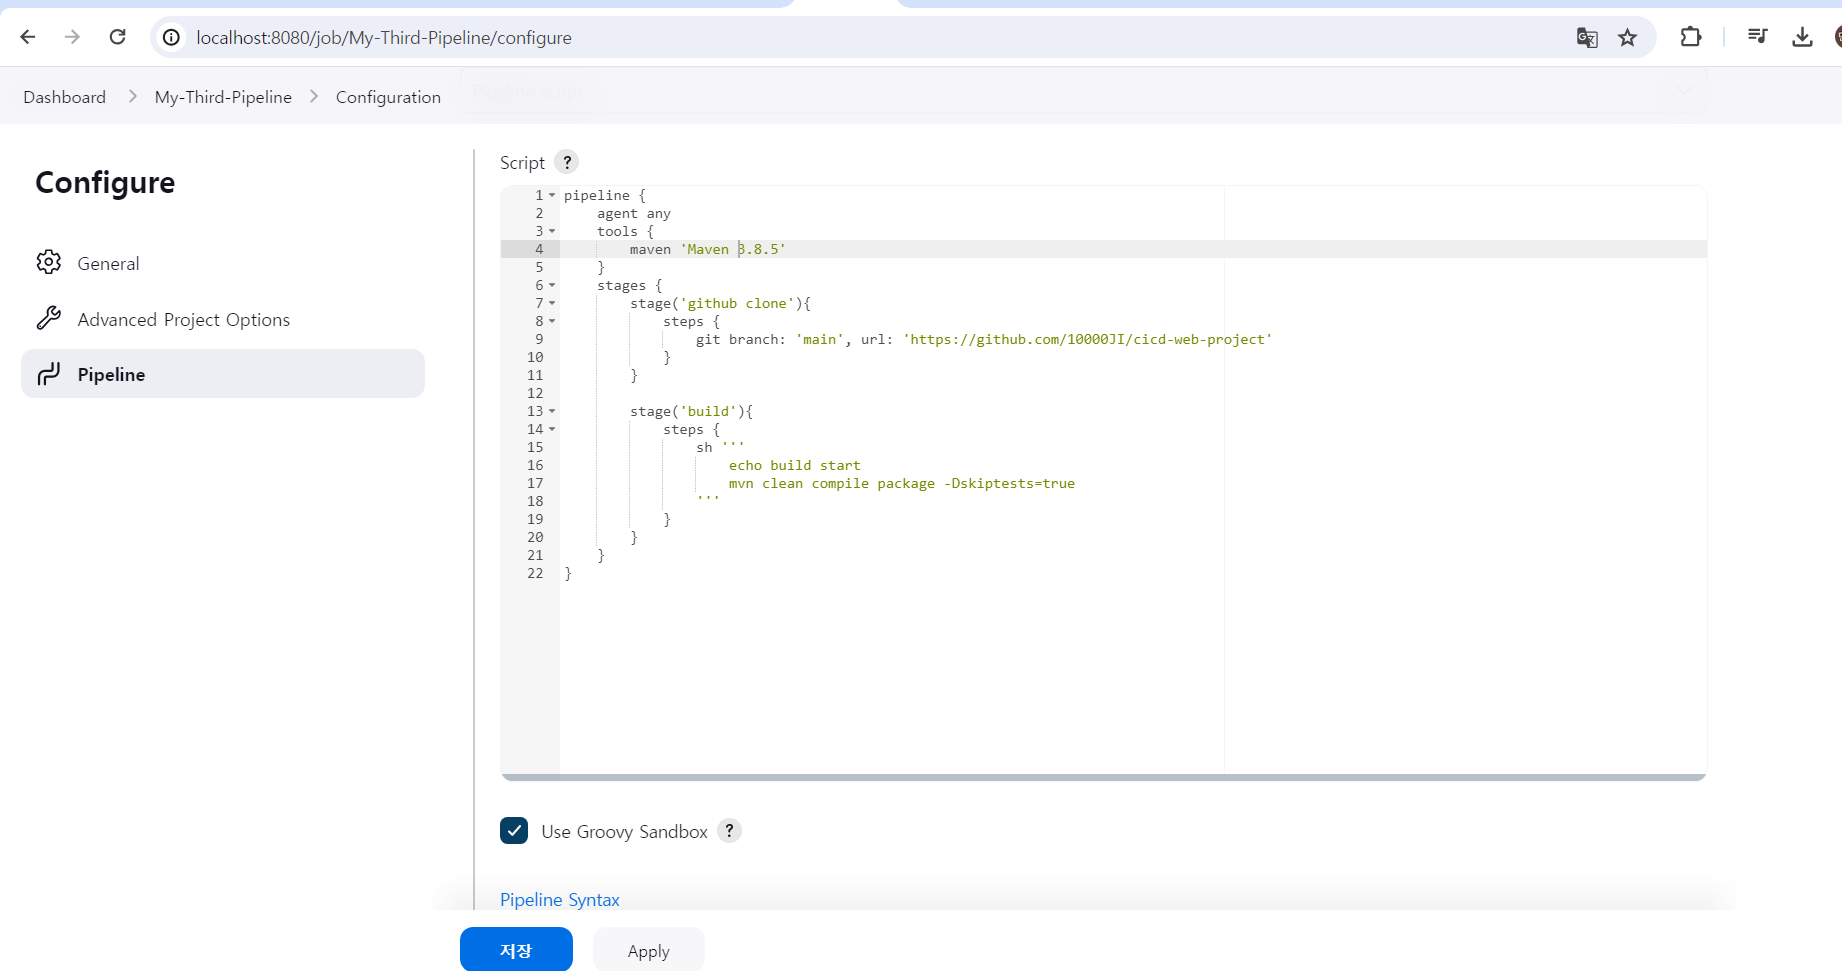Select Pipeline section in sidebar
Screen dimensions: 1842x971
click(223, 374)
